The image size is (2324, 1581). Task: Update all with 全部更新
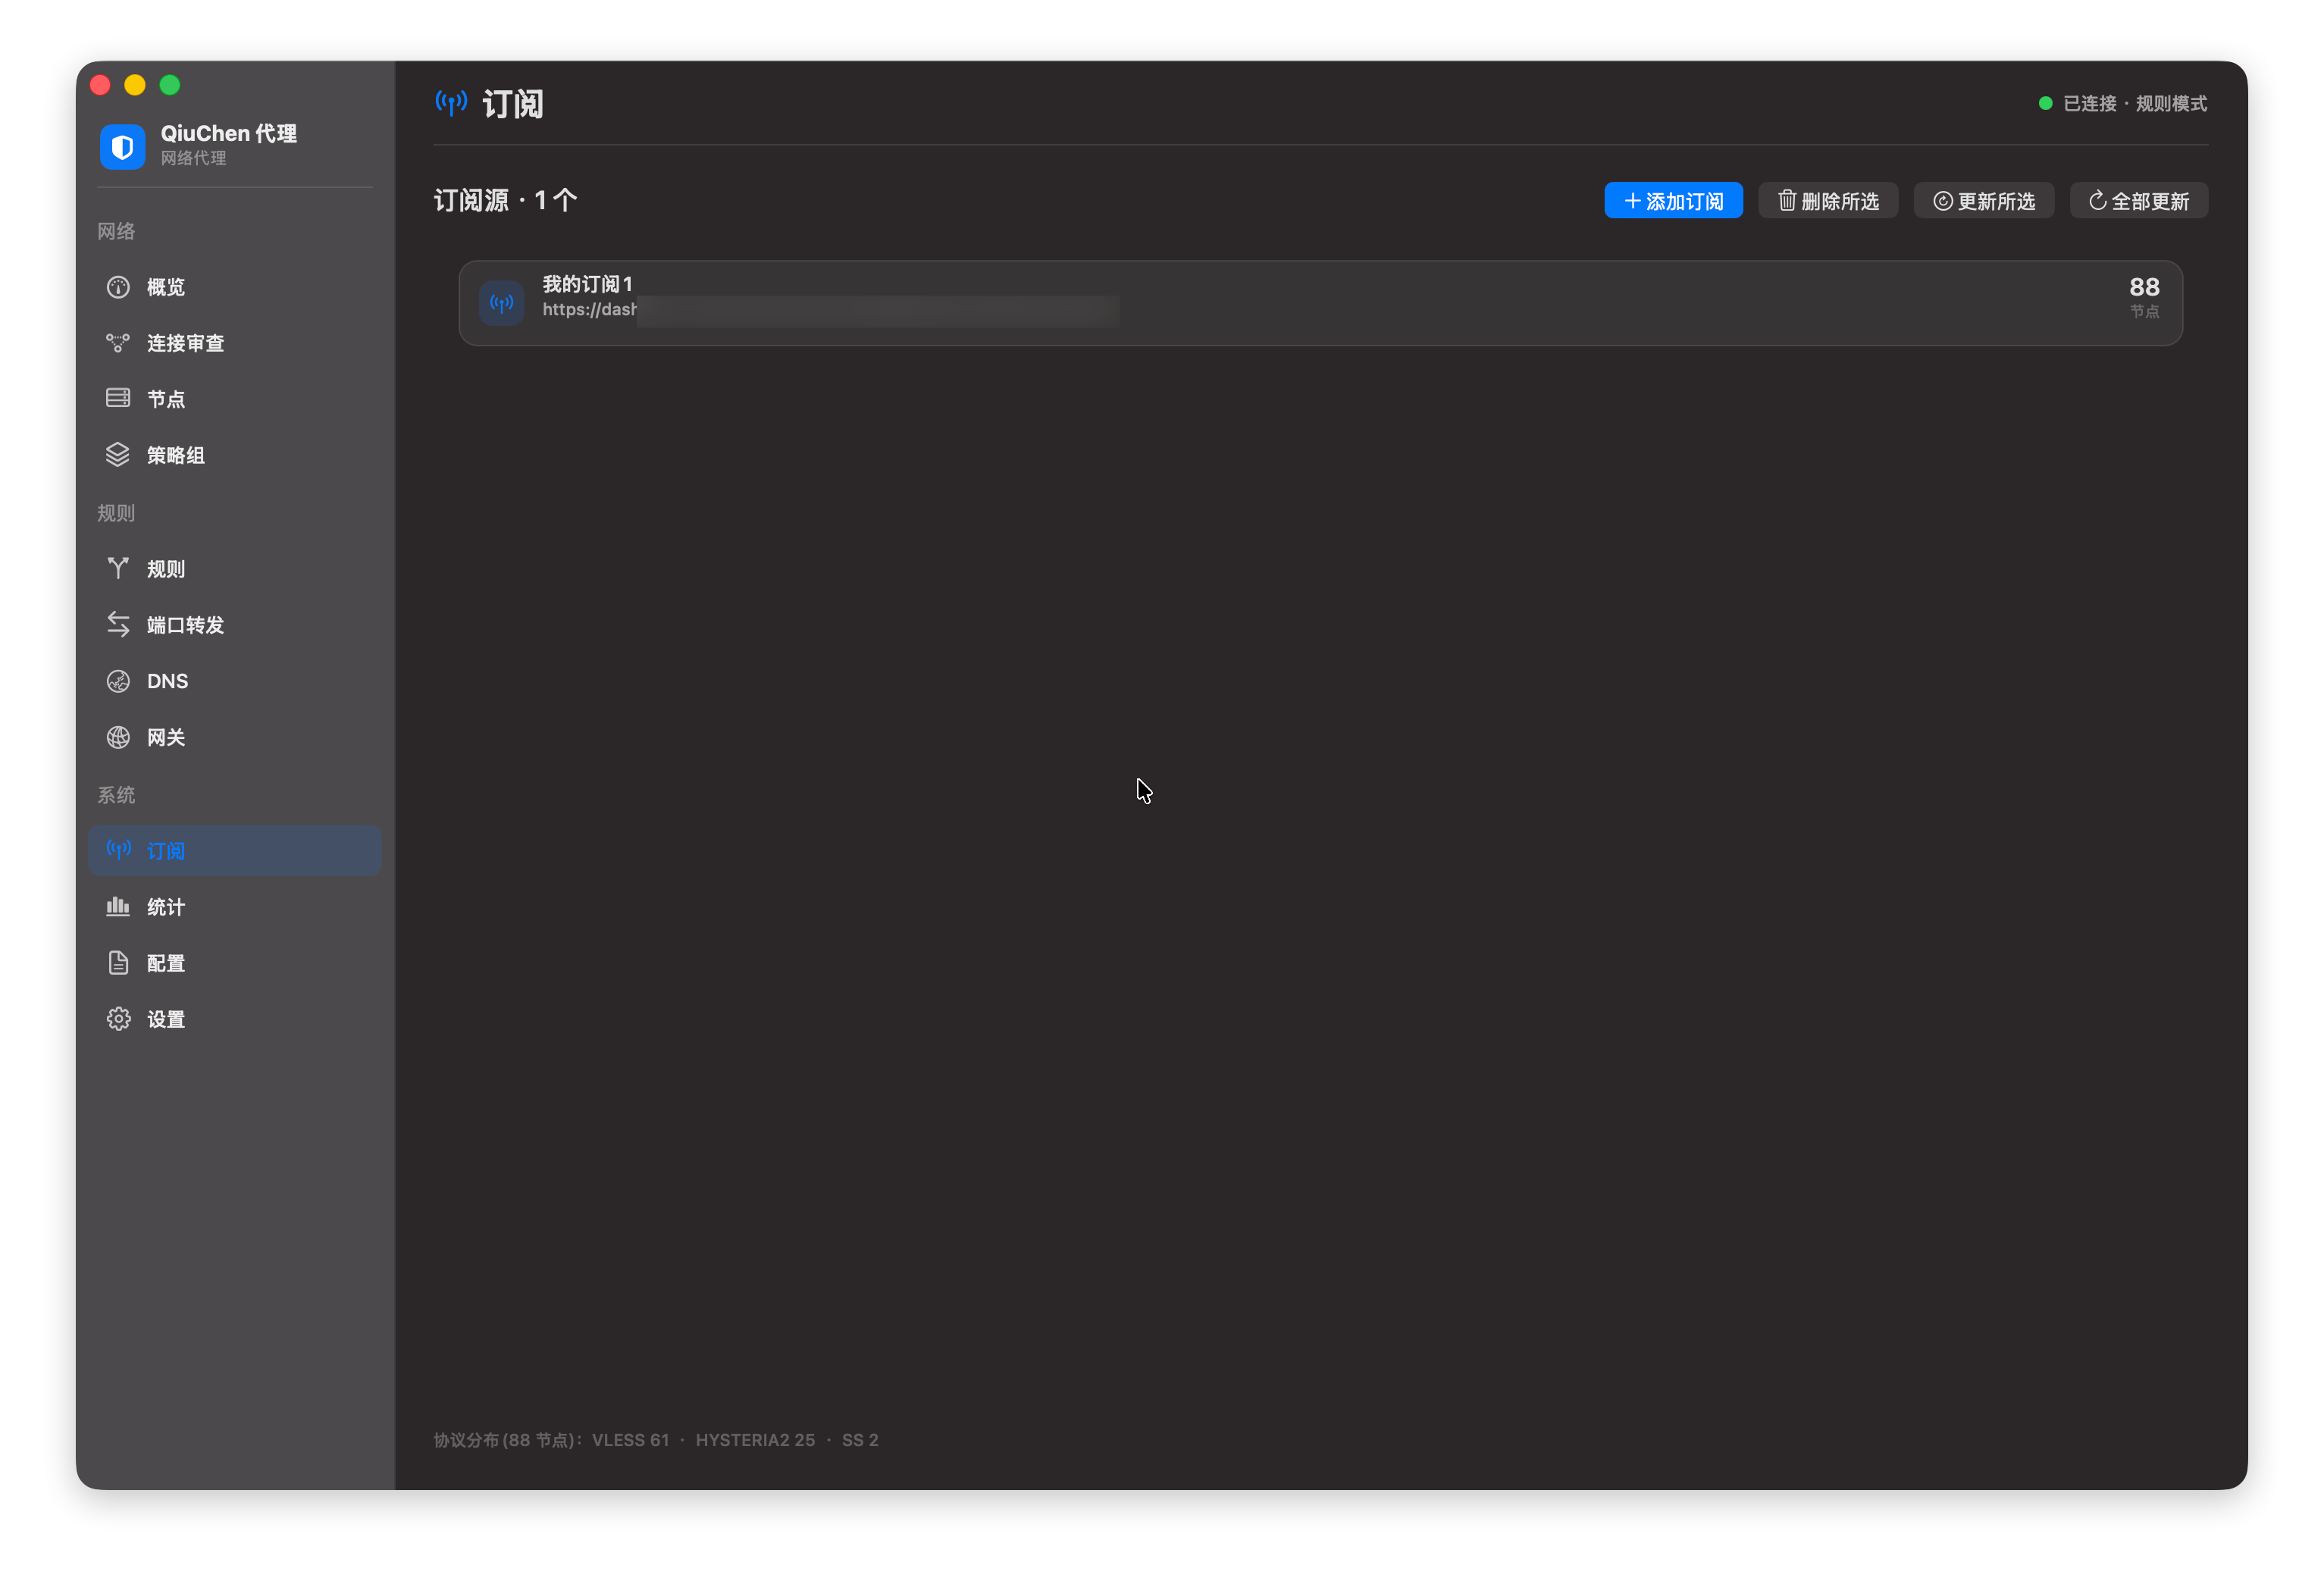[x=2139, y=201]
